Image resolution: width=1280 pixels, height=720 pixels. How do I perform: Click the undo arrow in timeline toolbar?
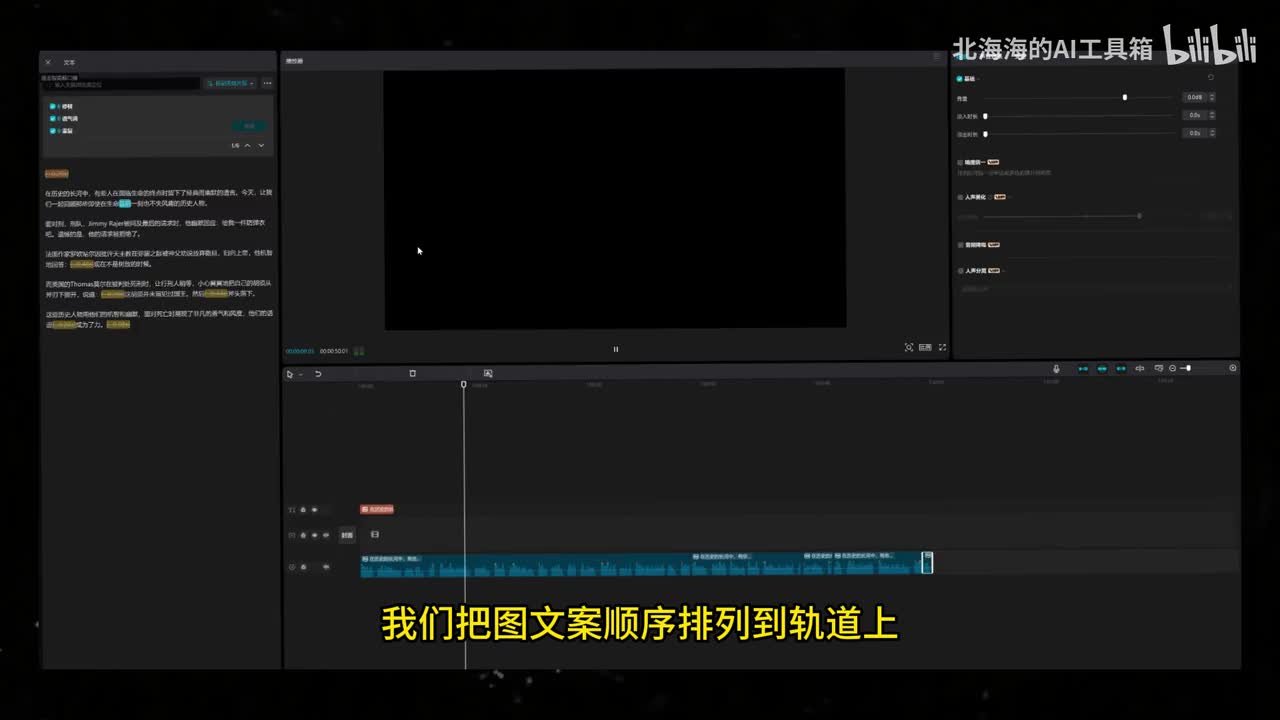318,374
